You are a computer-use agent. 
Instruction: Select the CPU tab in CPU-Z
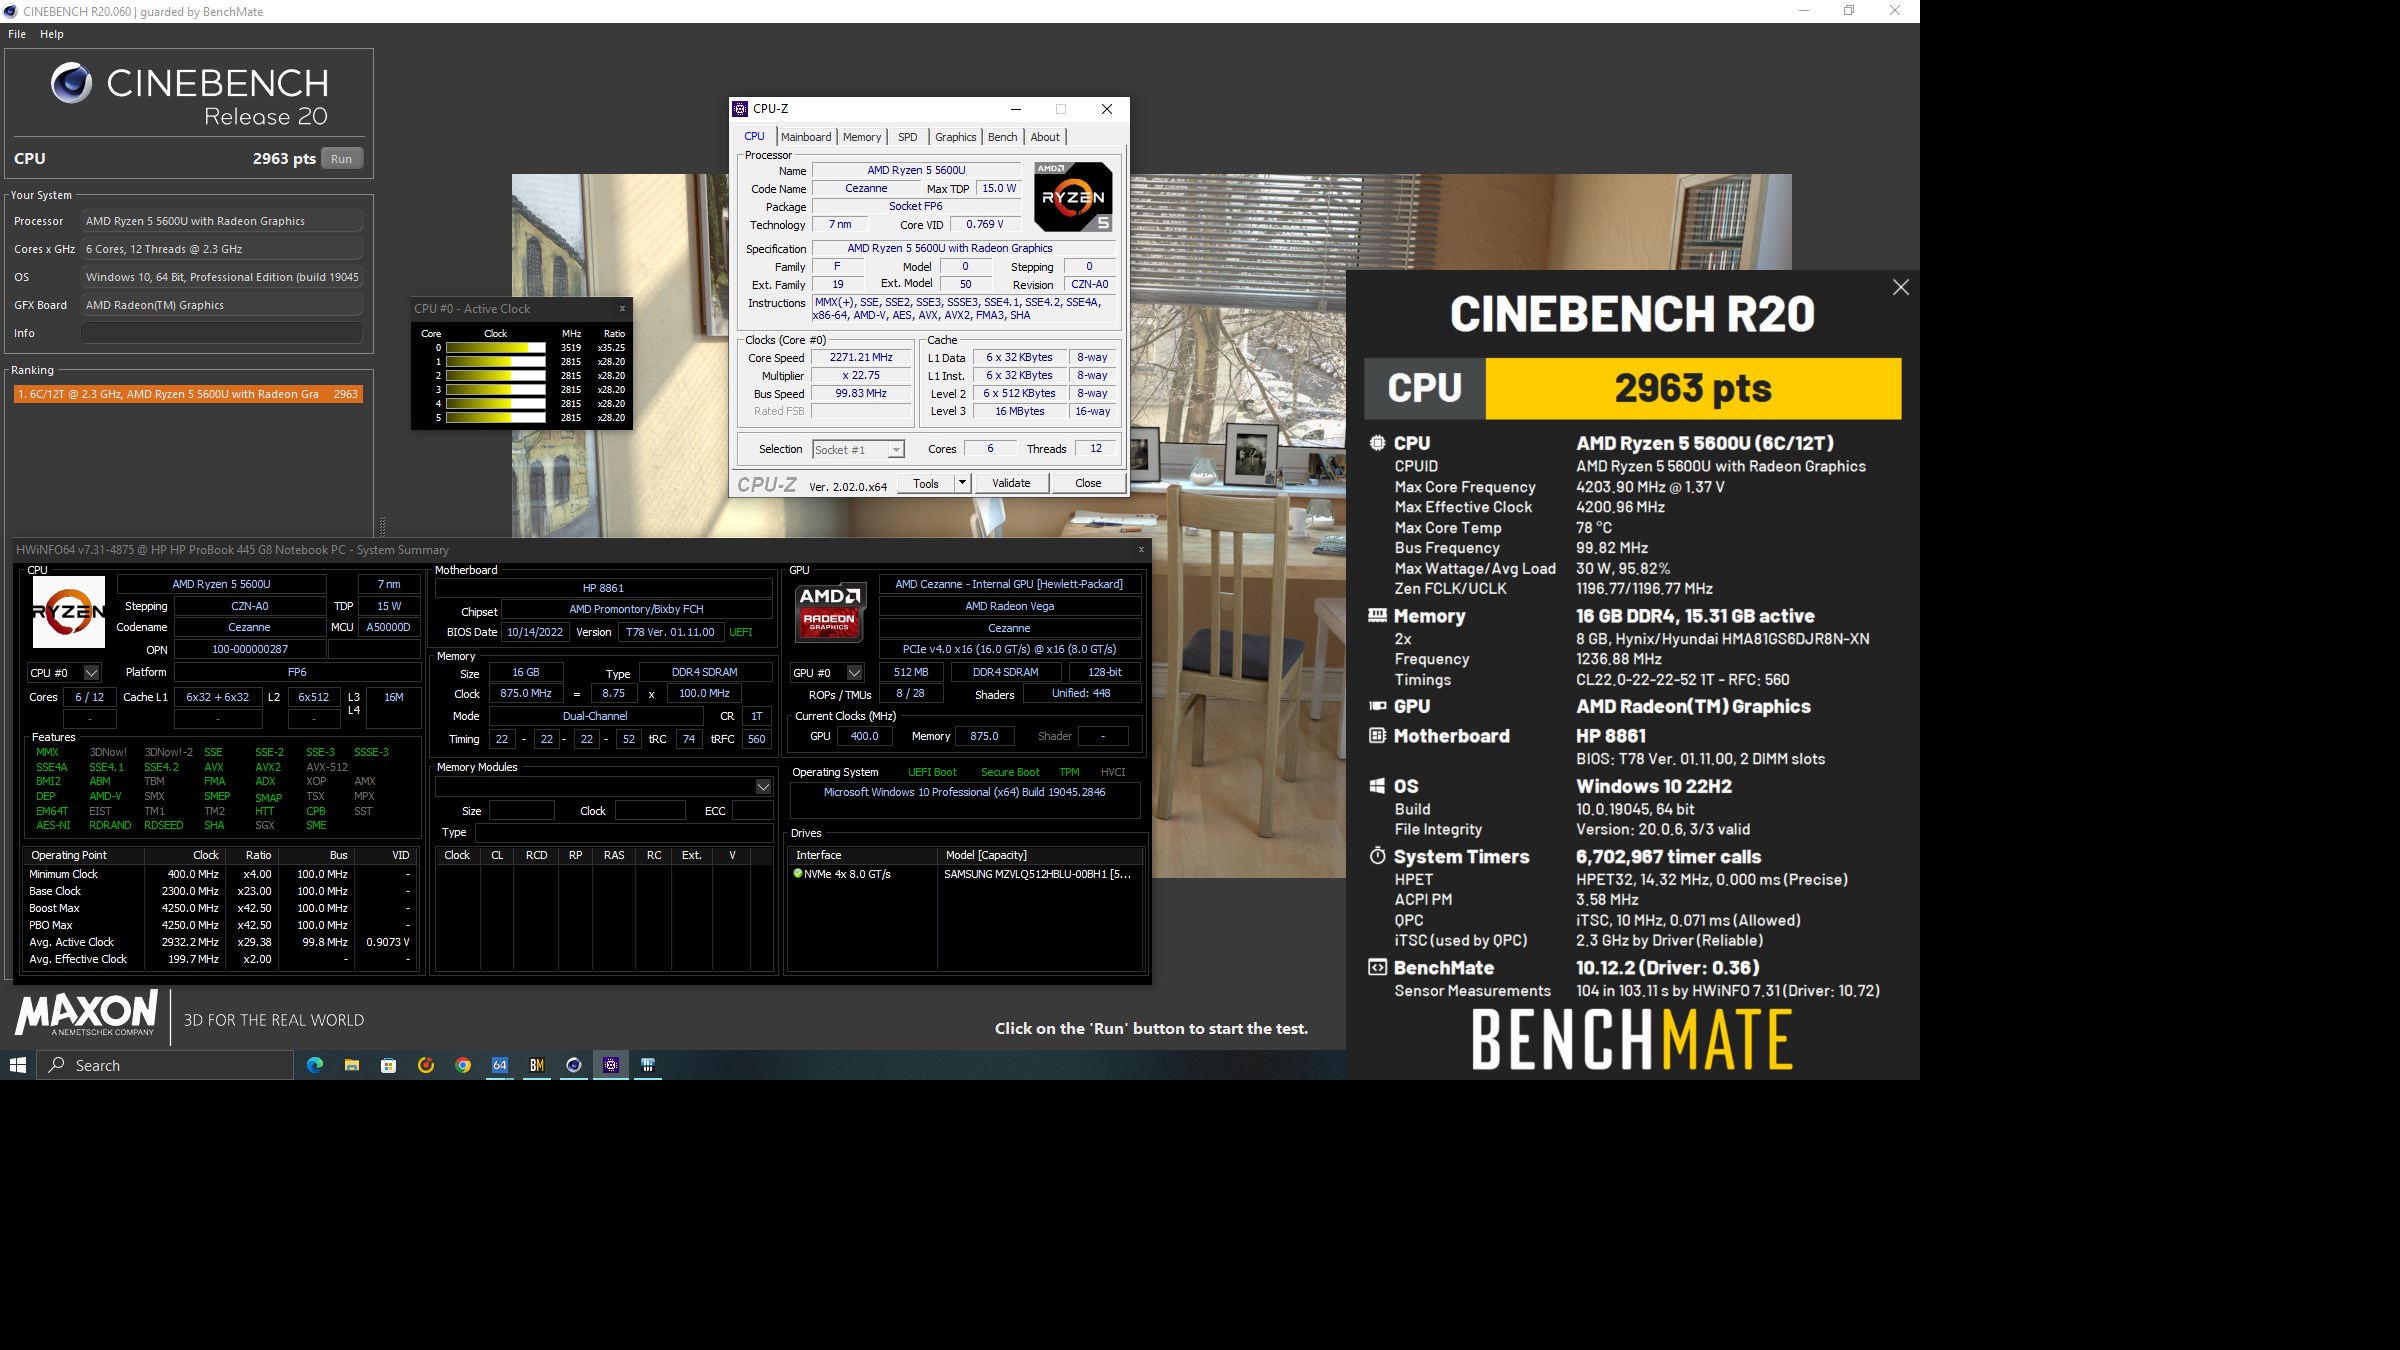[754, 136]
